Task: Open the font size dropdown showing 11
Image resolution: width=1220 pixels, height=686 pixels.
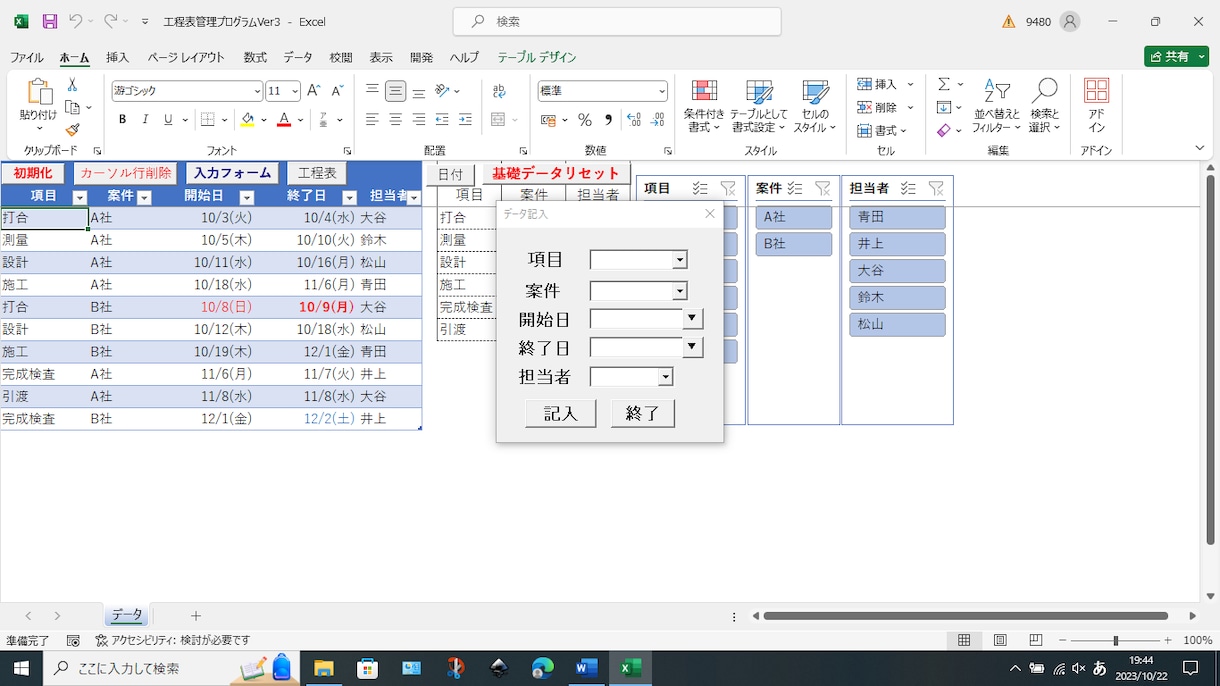Action: [295, 91]
